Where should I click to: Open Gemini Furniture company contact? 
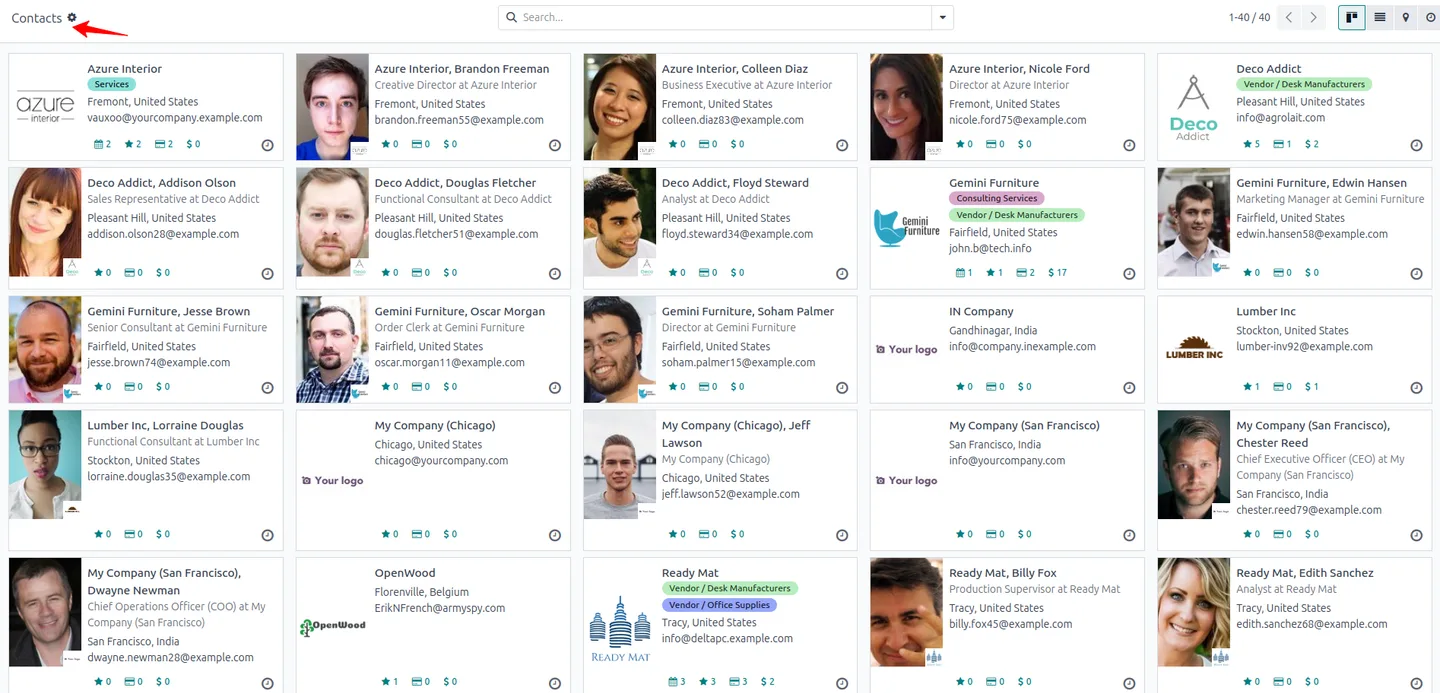pyautogui.click(x=994, y=183)
